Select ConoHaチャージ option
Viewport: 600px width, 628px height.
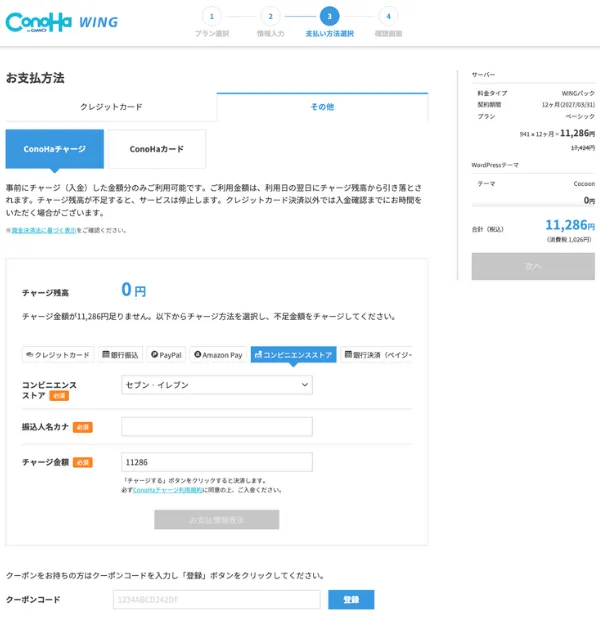point(54,149)
